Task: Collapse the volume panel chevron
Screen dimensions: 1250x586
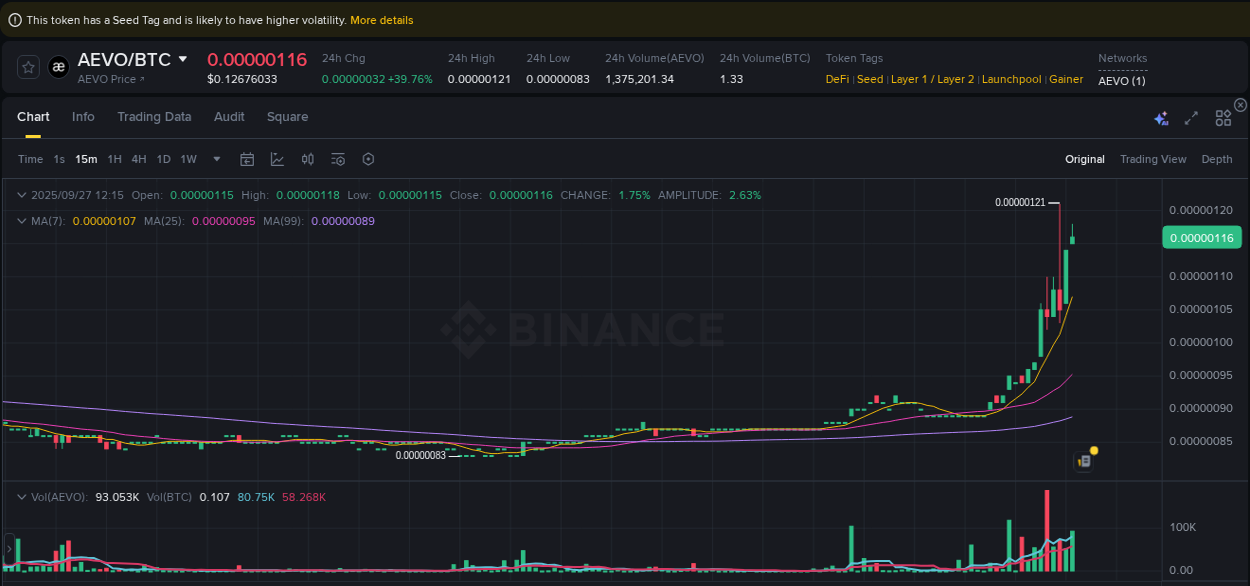Action: (x=22, y=496)
